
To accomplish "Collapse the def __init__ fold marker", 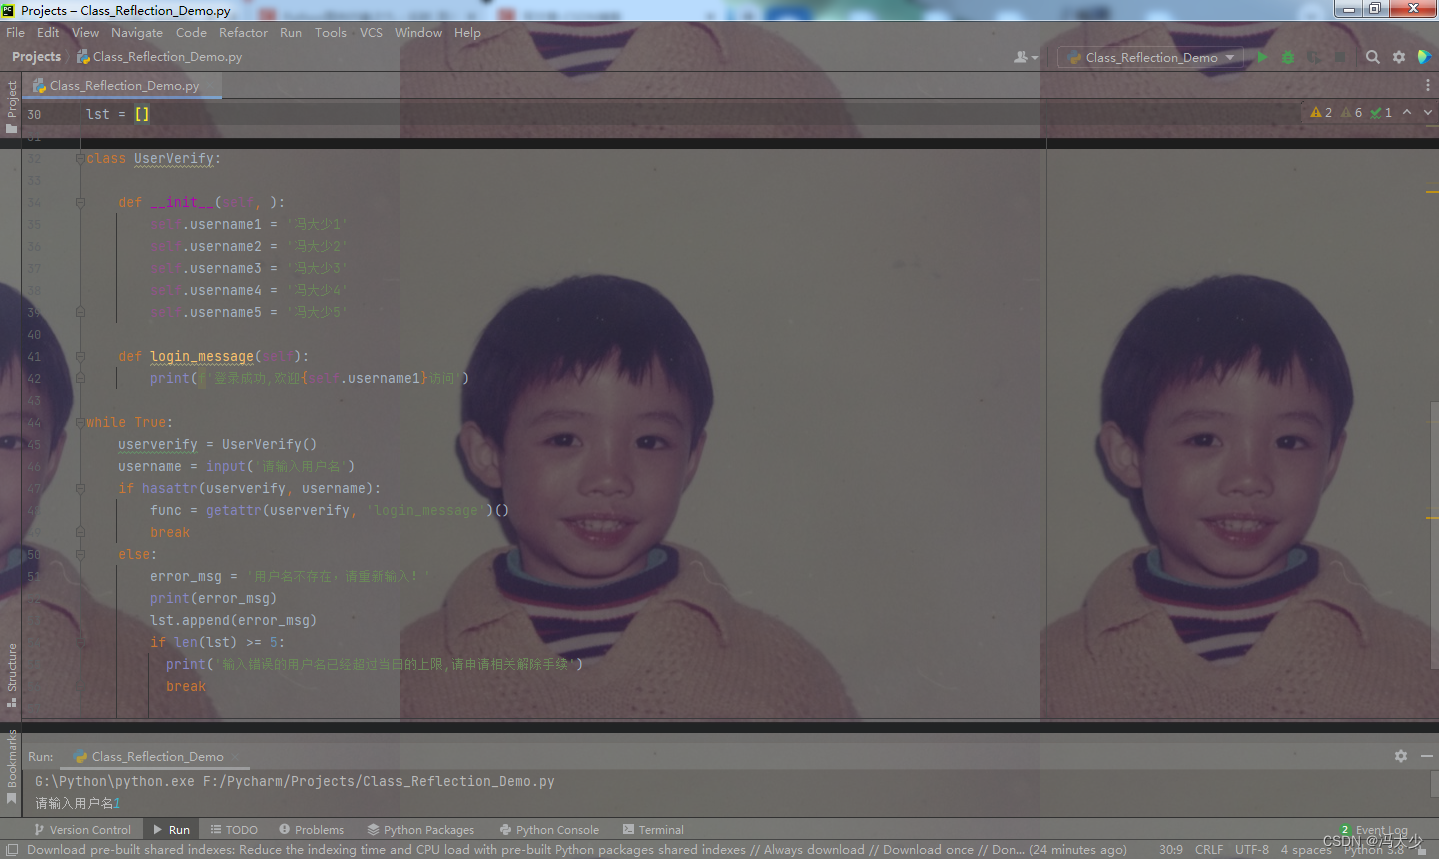I will [80, 202].
